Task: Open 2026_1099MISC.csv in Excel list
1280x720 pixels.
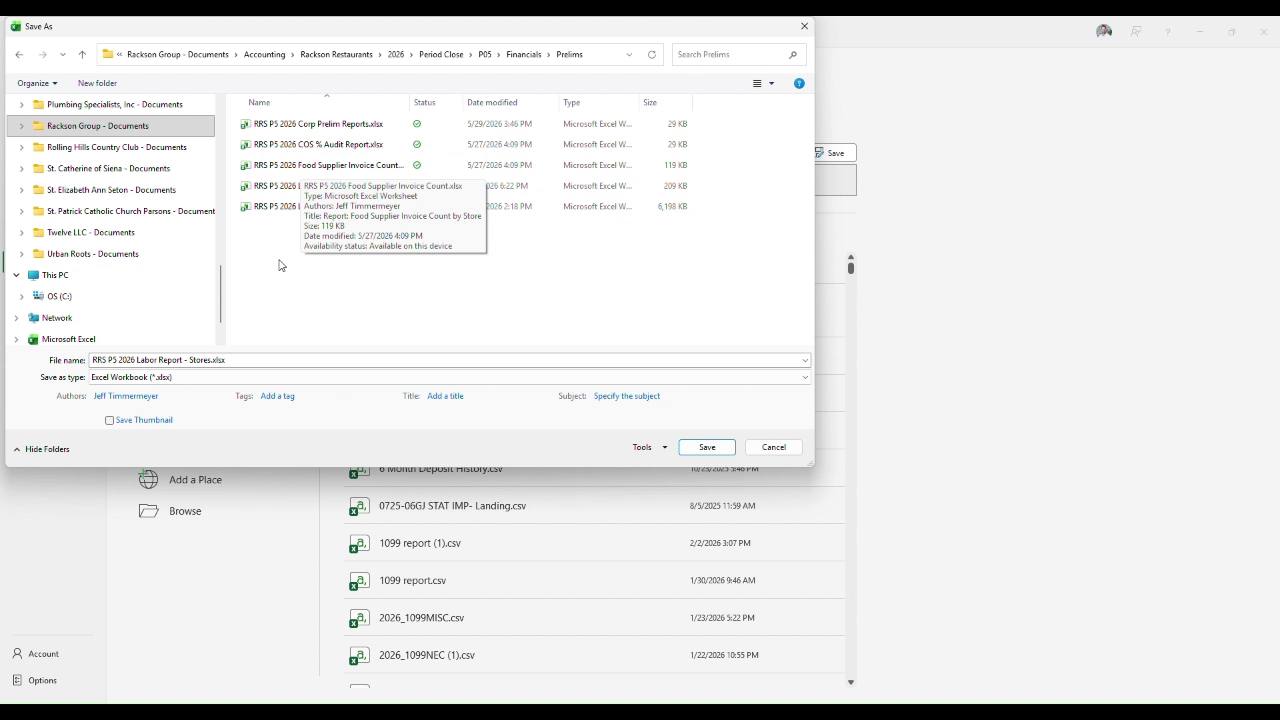Action: pyautogui.click(x=421, y=618)
